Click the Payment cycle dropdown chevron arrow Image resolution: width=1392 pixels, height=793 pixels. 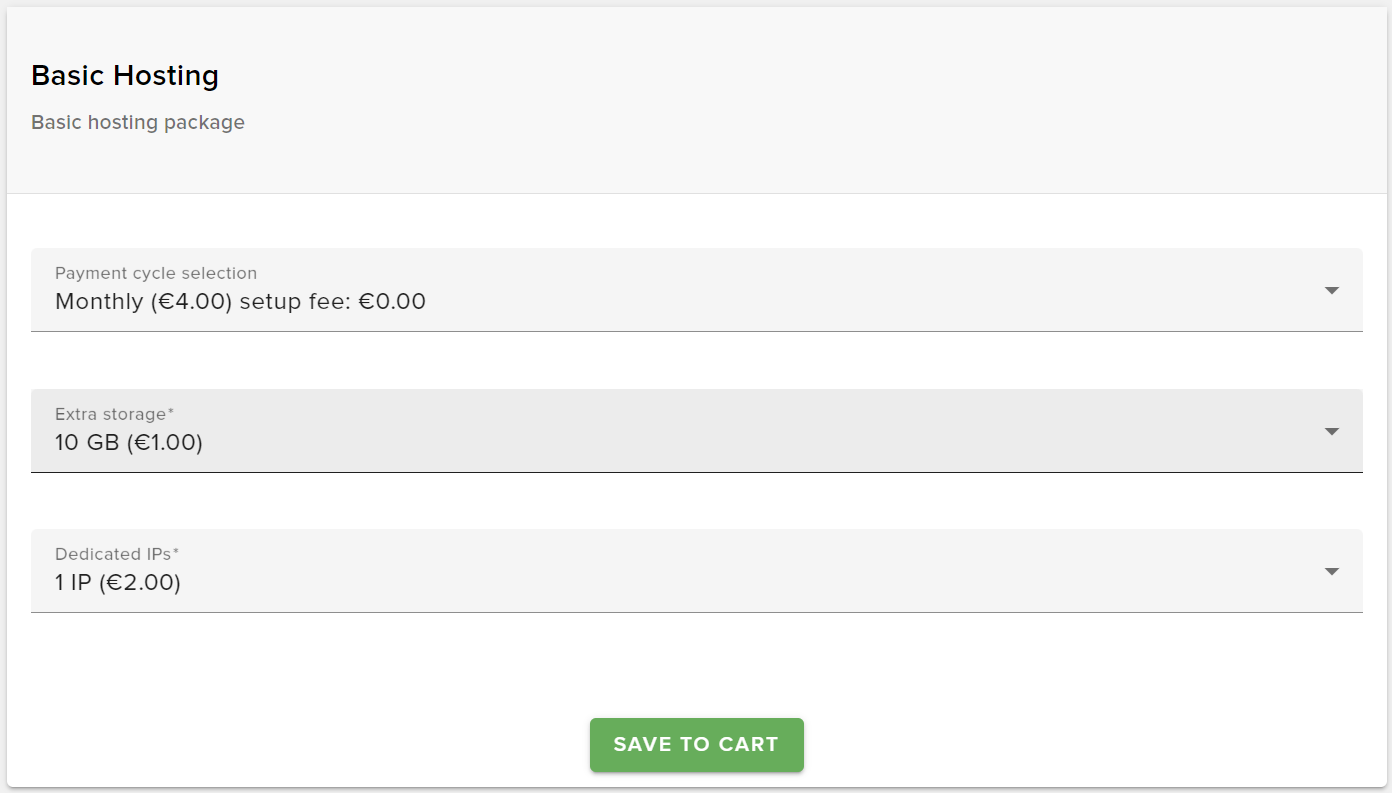click(x=1331, y=290)
